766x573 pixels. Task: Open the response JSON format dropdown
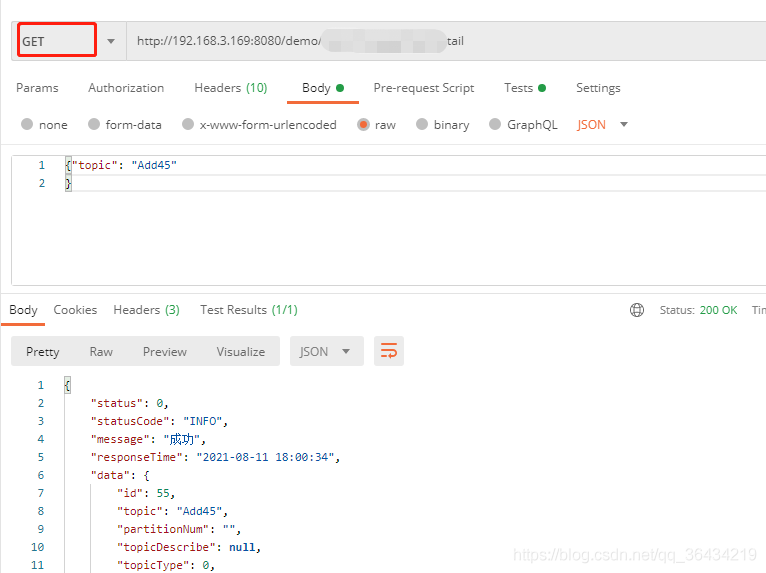[326, 351]
